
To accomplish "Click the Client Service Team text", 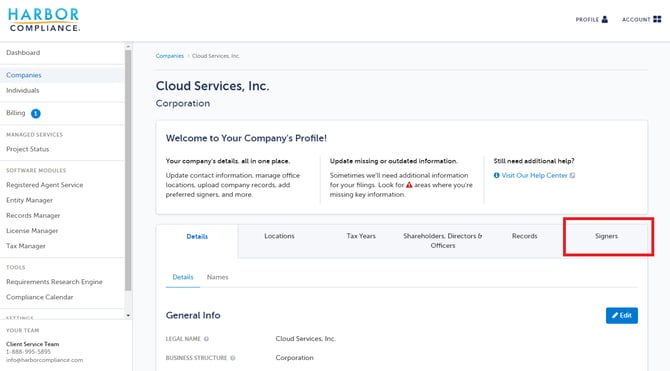I will (32, 344).
